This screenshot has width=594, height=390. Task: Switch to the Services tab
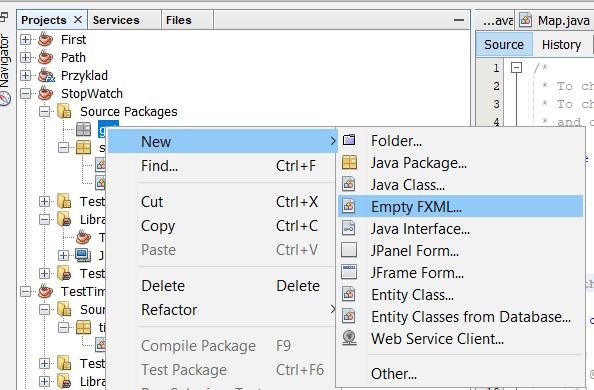(116, 20)
